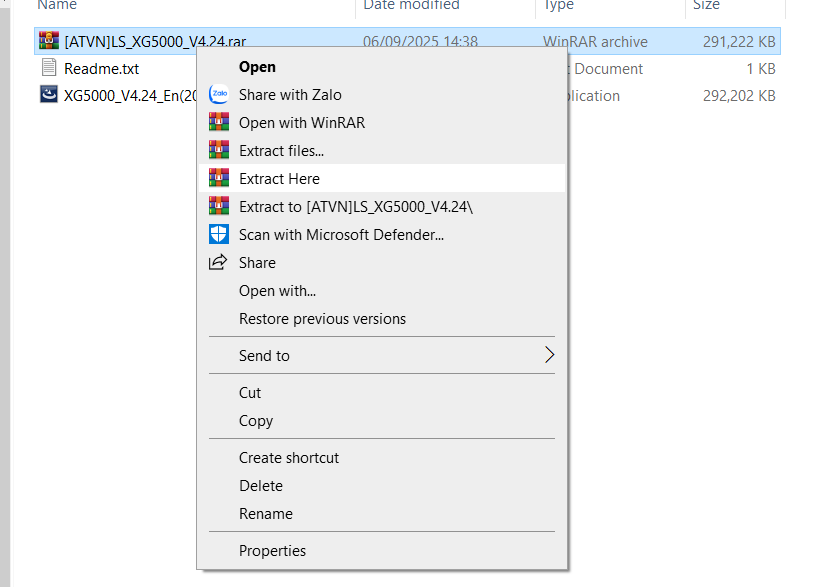This screenshot has height=587, width=819.
Task: Click the date 06/09/2025 14:38
Action: [420, 42]
